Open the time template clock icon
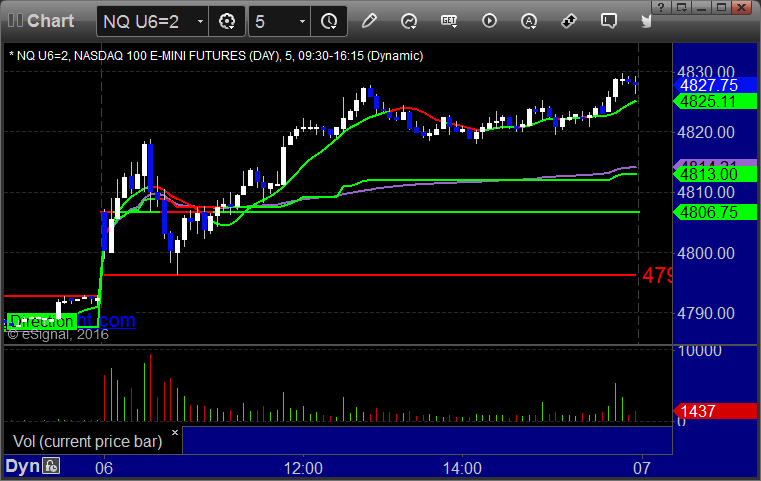 pos(329,21)
